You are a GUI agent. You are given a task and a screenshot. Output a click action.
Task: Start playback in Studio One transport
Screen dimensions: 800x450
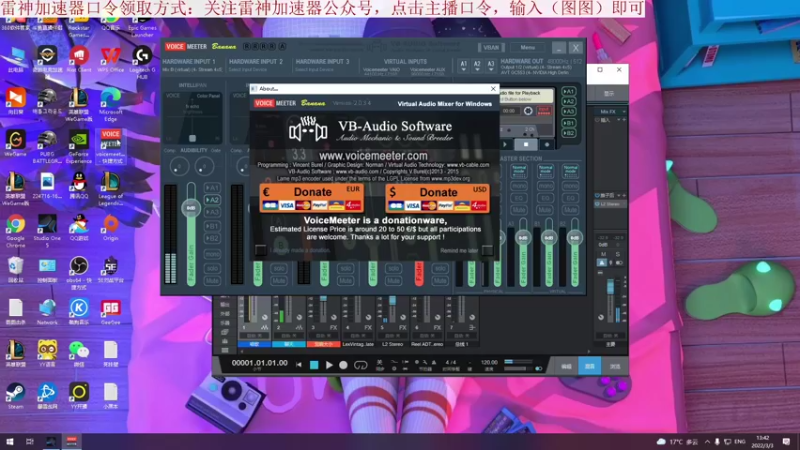tap(329, 365)
